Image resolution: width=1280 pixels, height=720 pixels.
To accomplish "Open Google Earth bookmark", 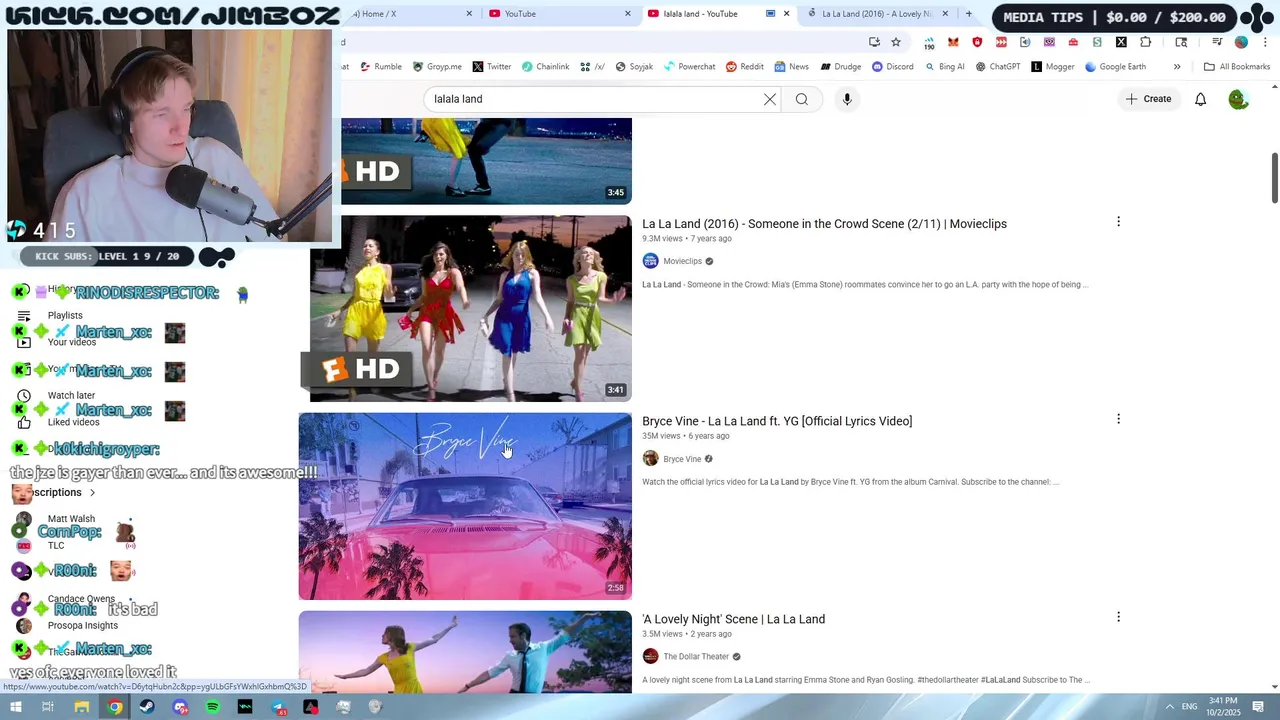I will click(1116, 67).
